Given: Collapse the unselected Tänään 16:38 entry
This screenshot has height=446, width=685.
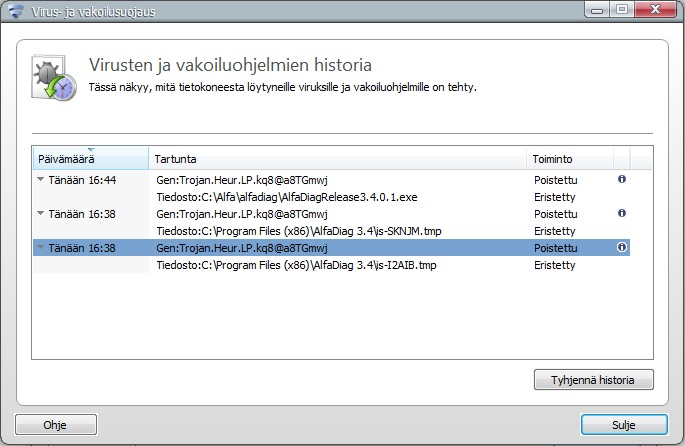Looking at the screenshot, I should [41, 213].
